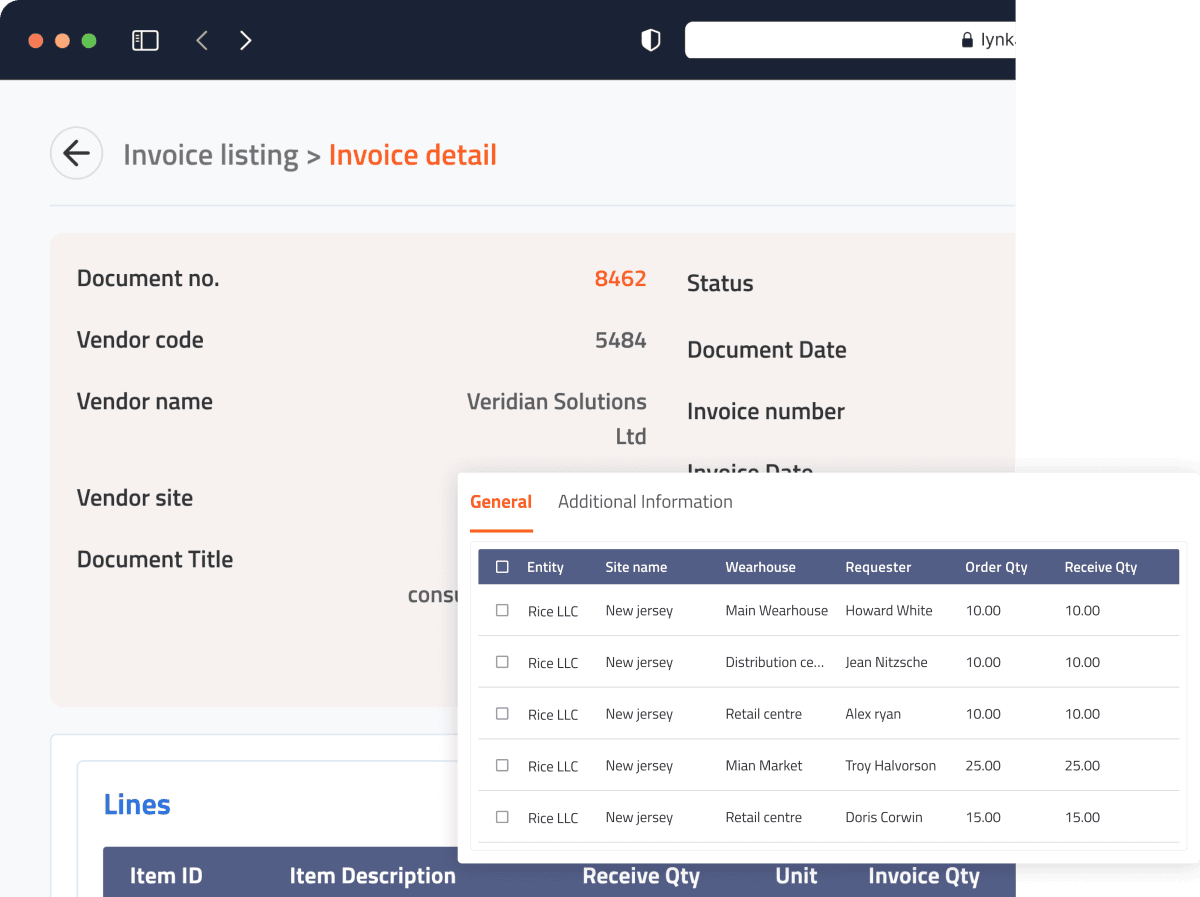Open the Invoice listing breadcrumb link

point(211,155)
